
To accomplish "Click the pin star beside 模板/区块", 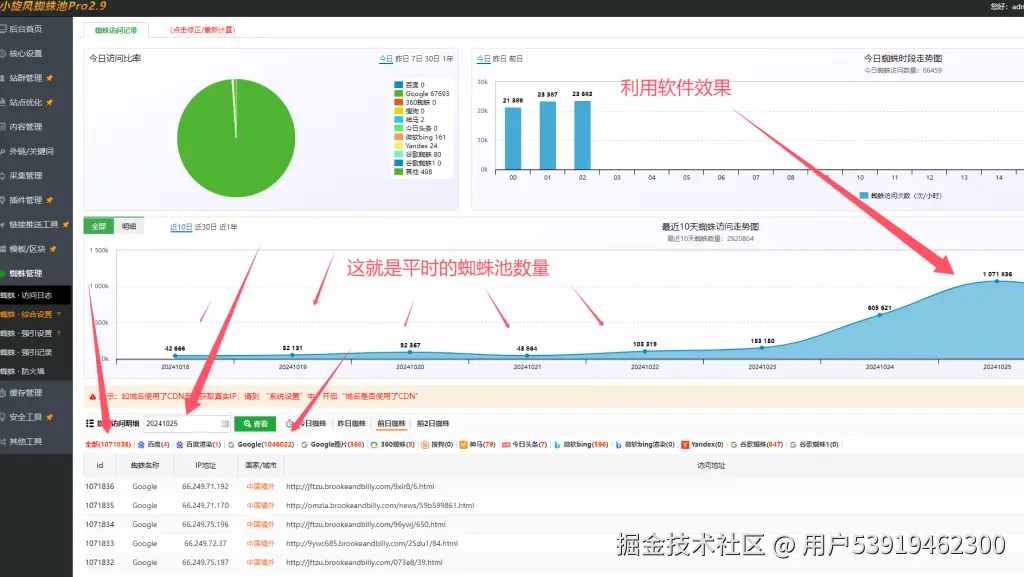I will tap(53, 249).
